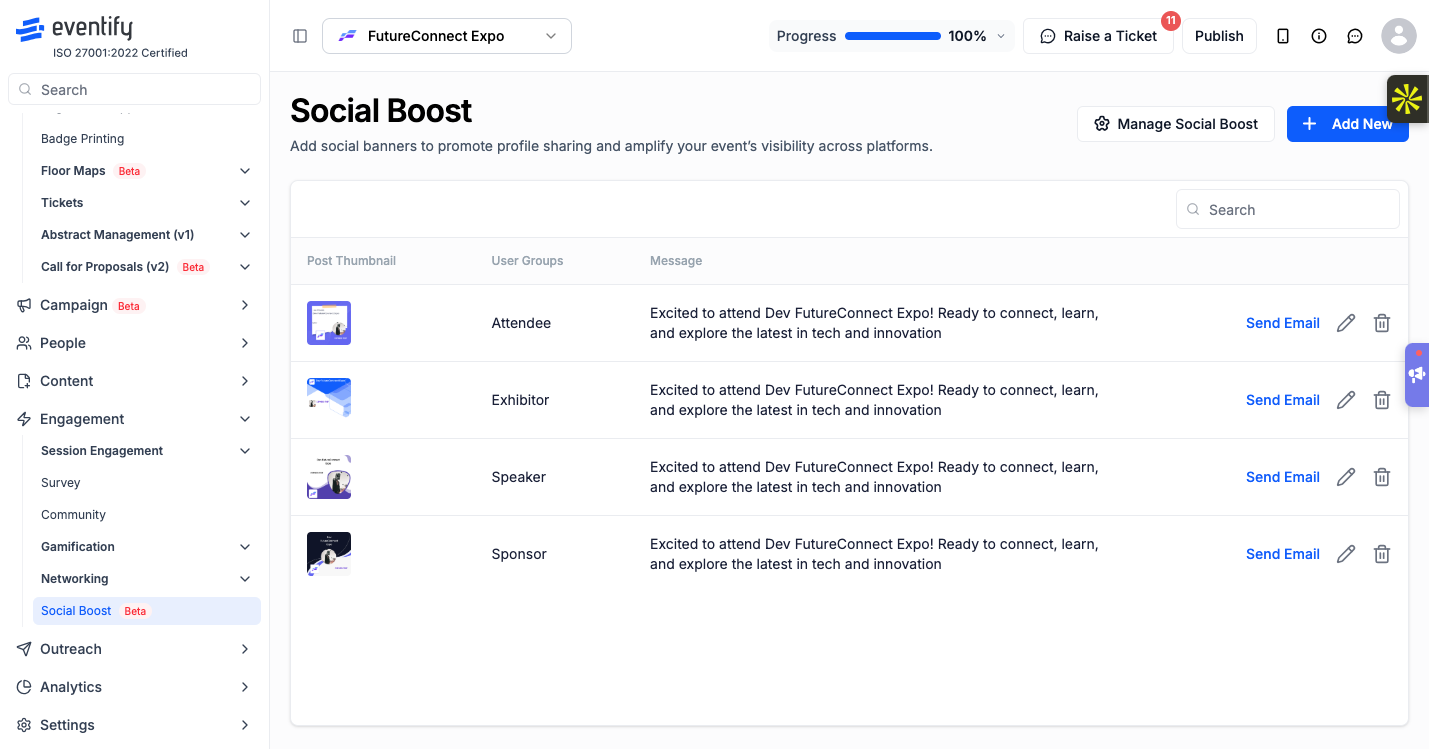Open the Speaker post thumbnail
1429x749 pixels.
click(x=329, y=477)
